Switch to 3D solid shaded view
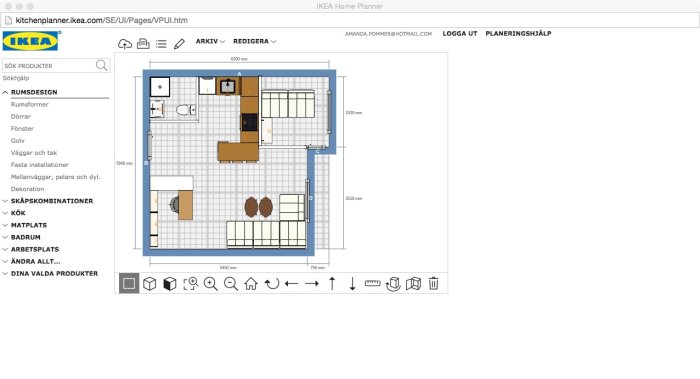The height and width of the screenshot is (379, 700). [x=170, y=283]
